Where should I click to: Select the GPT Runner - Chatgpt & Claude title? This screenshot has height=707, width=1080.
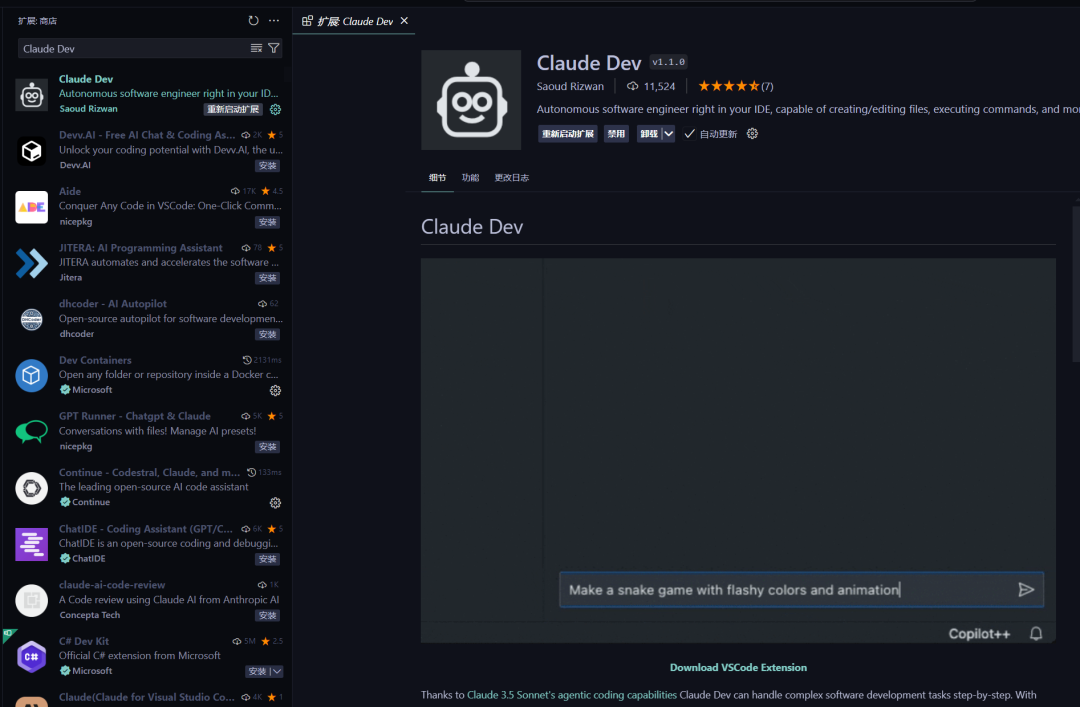pos(134,416)
